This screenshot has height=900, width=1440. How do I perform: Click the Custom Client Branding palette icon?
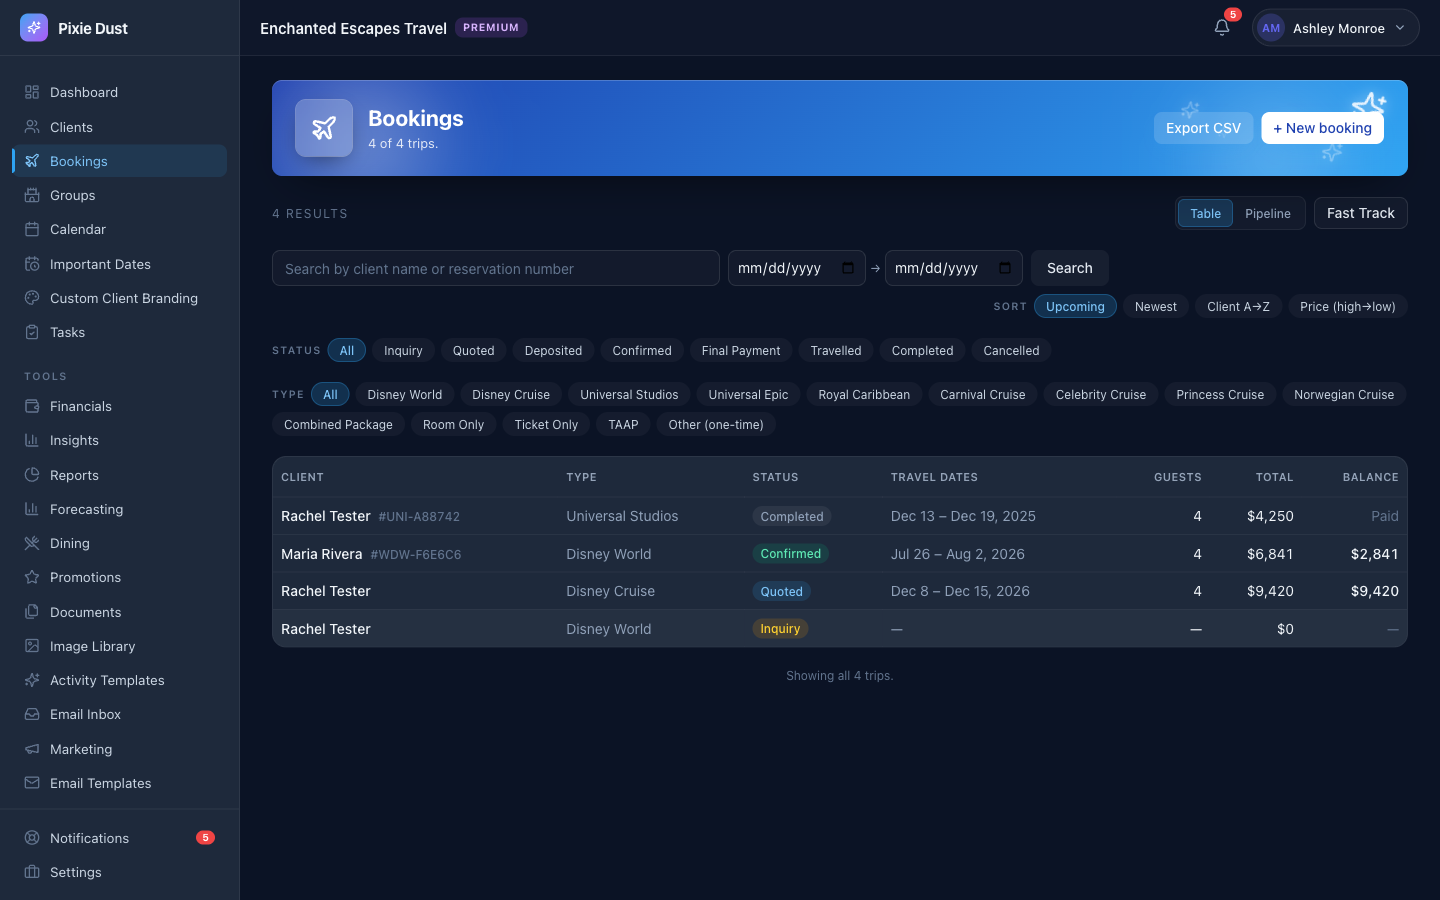coord(32,298)
